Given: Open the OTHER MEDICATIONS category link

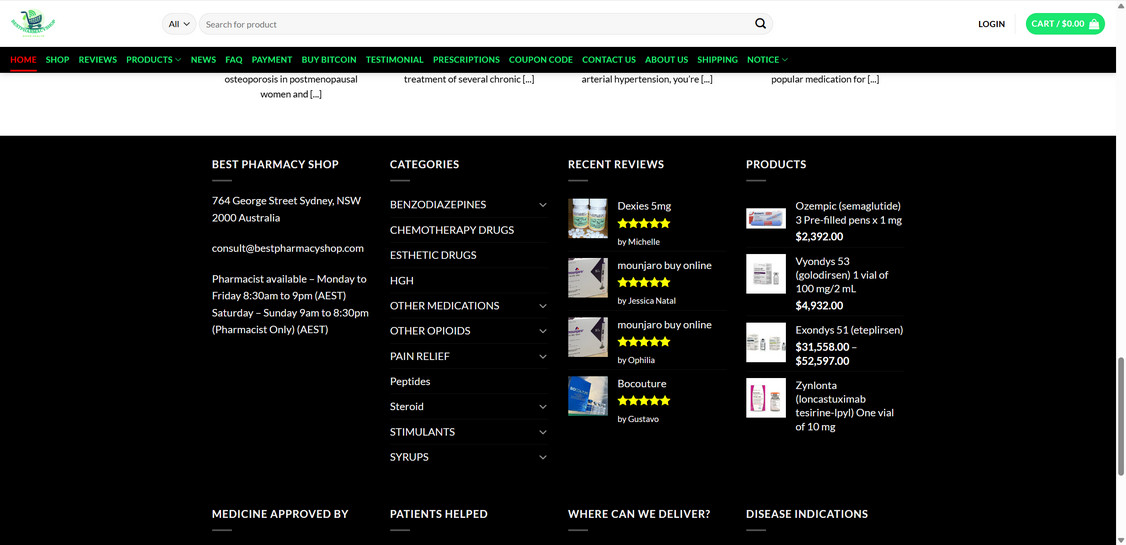Looking at the screenshot, I should coord(445,305).
